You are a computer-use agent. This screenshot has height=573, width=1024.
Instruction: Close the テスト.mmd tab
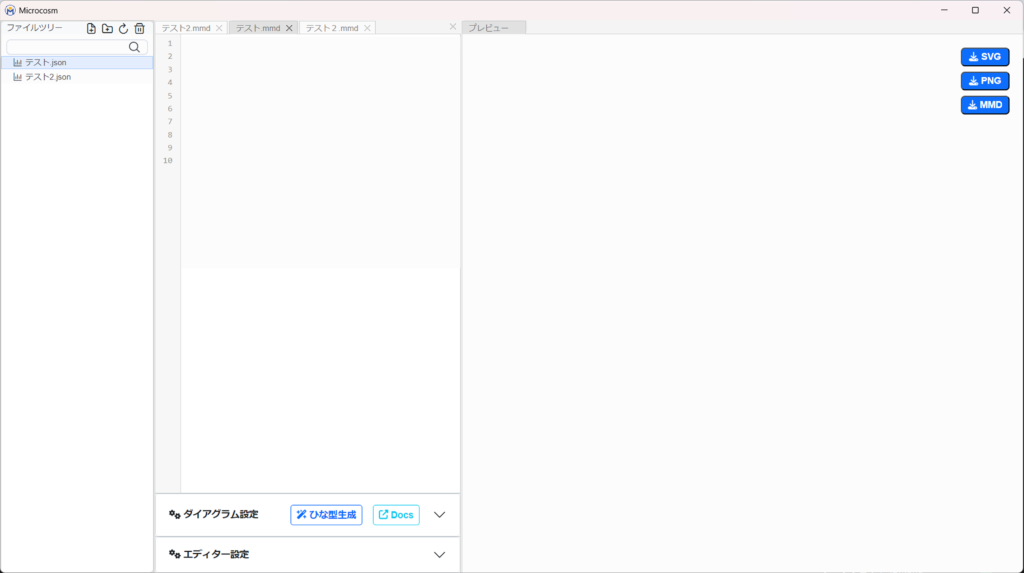289,28
